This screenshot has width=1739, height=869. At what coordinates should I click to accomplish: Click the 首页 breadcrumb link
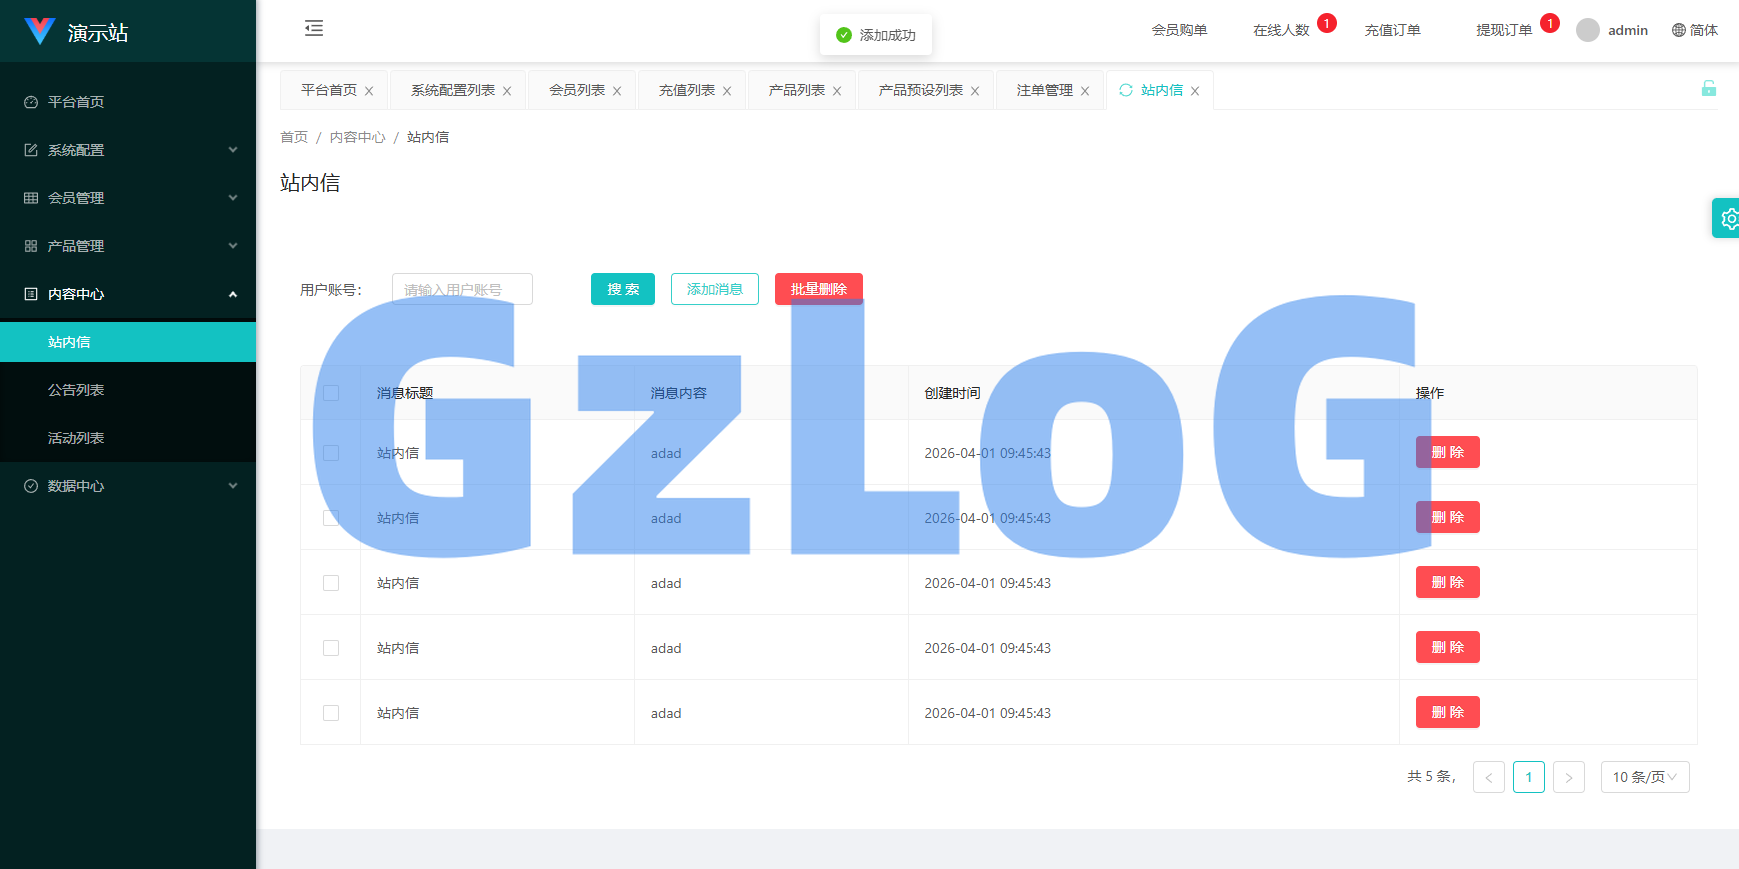coord(294,137)
